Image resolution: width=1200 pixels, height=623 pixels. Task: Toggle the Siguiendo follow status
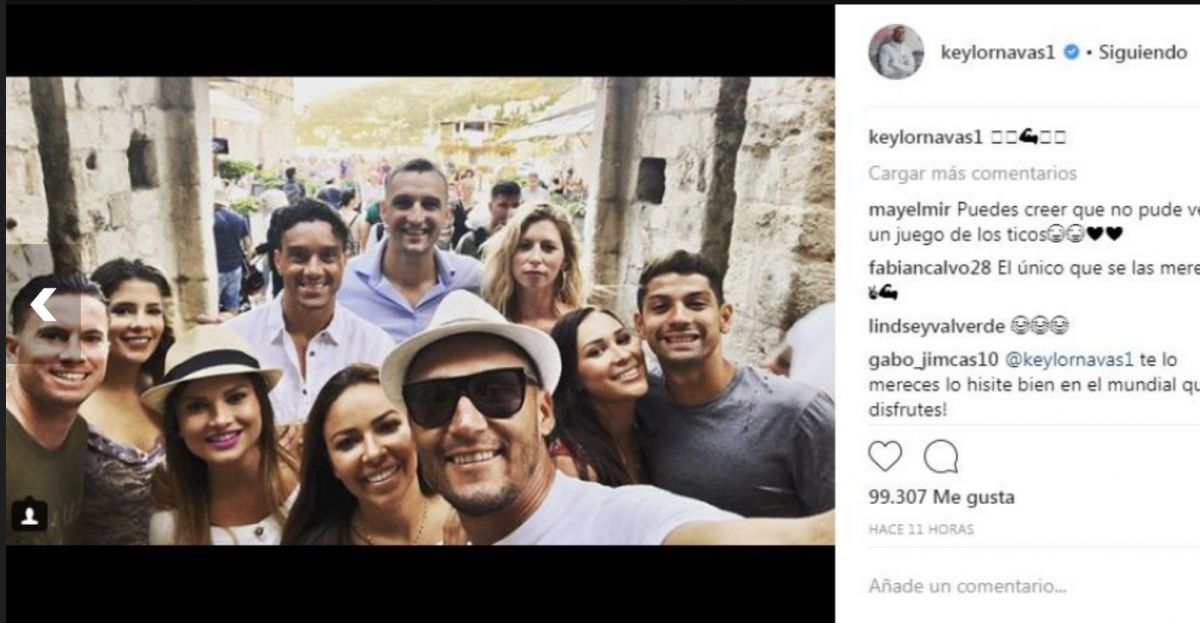(1143, 53)
